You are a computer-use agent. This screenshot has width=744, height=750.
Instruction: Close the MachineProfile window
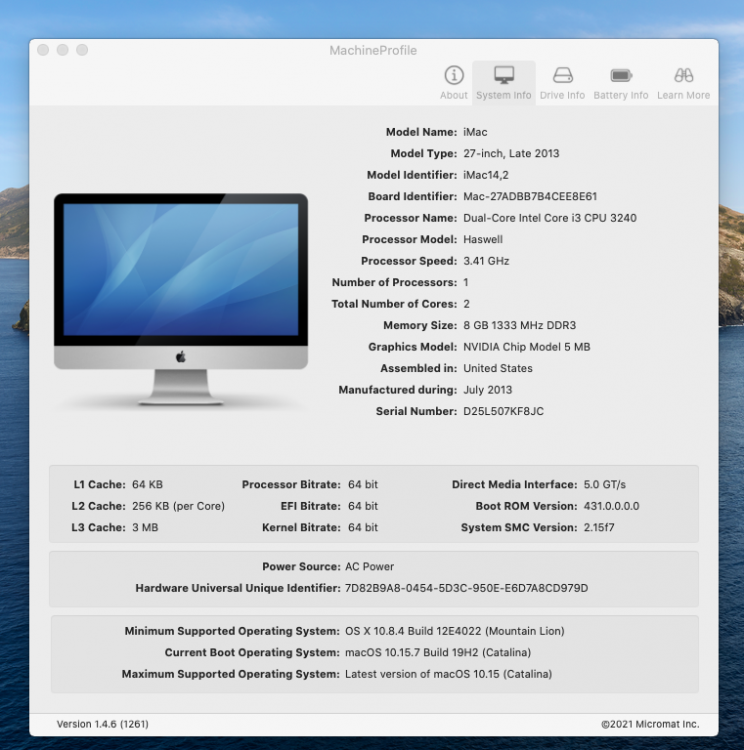tap(43, 50)
